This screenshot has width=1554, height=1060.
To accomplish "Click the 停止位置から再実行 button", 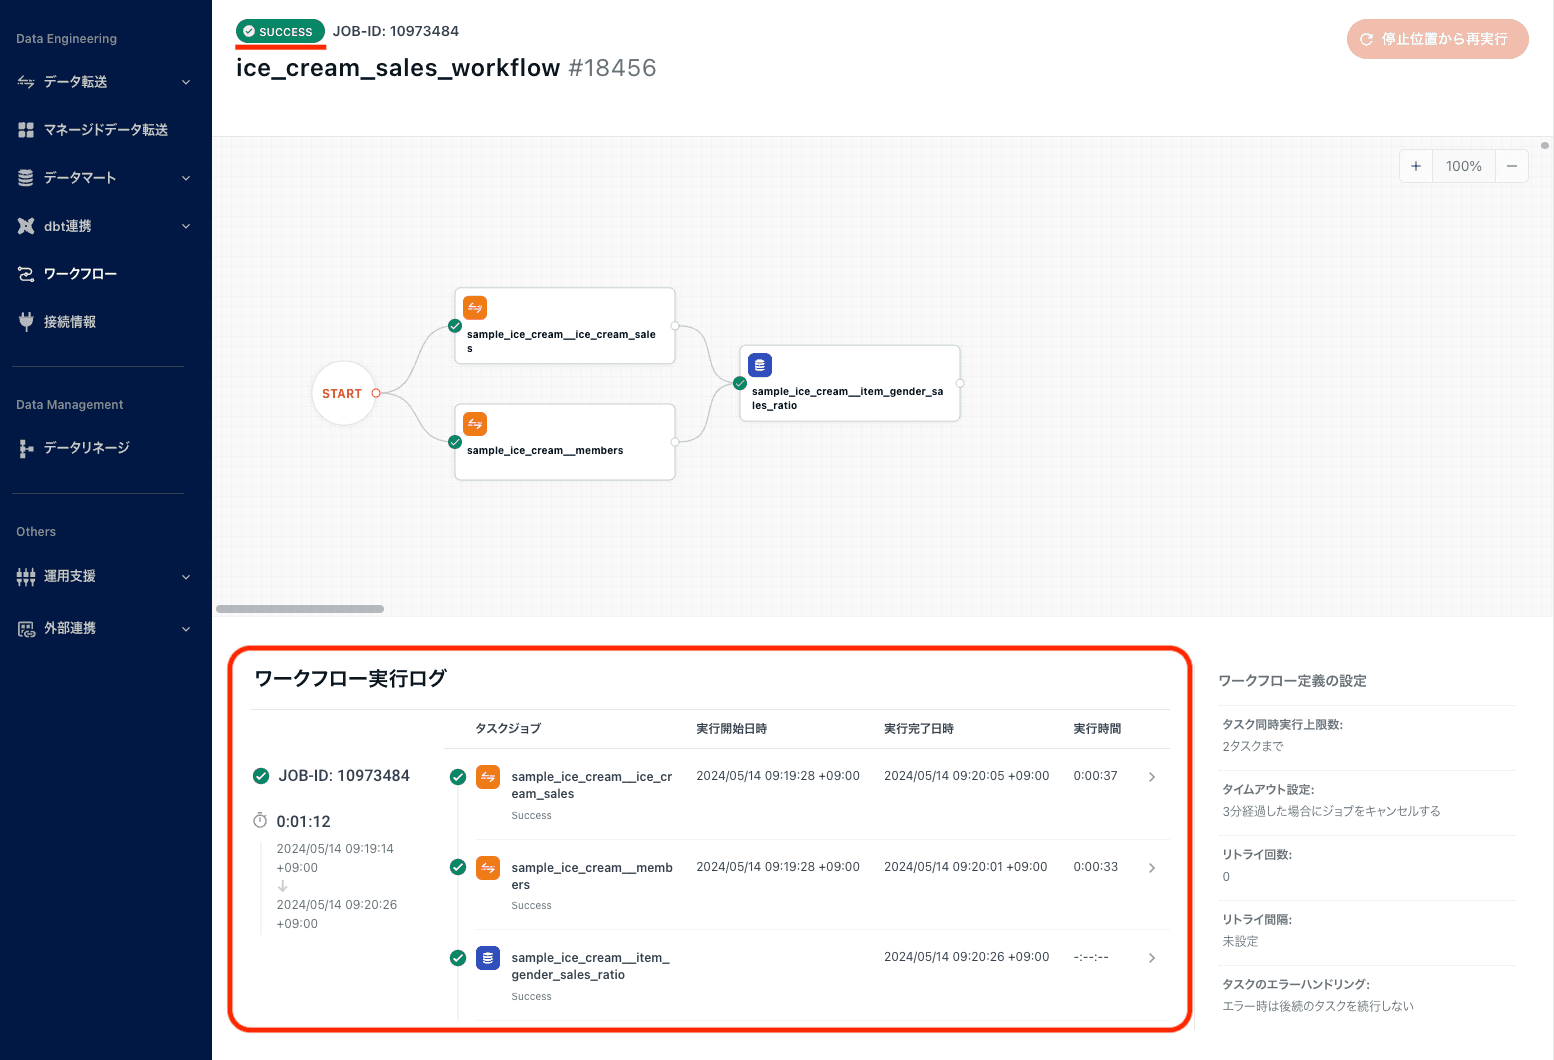I will click(x=1437, y=39).
